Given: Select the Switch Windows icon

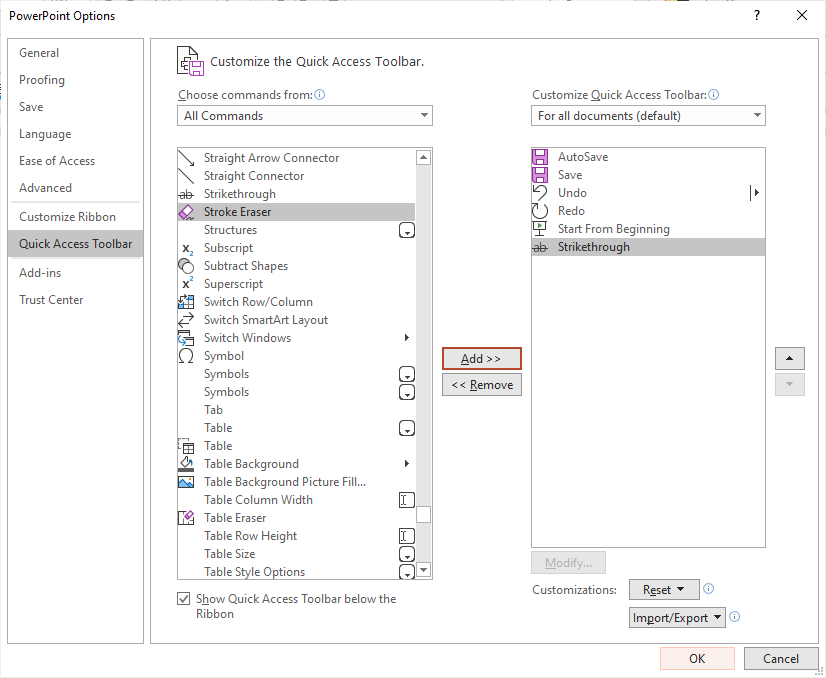Looking at the screenshot, I should click(186, 338).
